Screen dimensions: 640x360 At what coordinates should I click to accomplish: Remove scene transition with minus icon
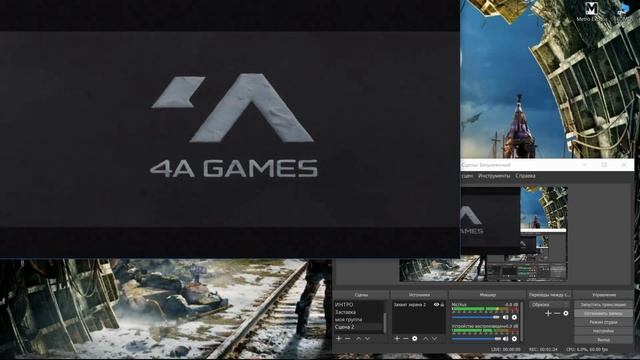point(557,313)
